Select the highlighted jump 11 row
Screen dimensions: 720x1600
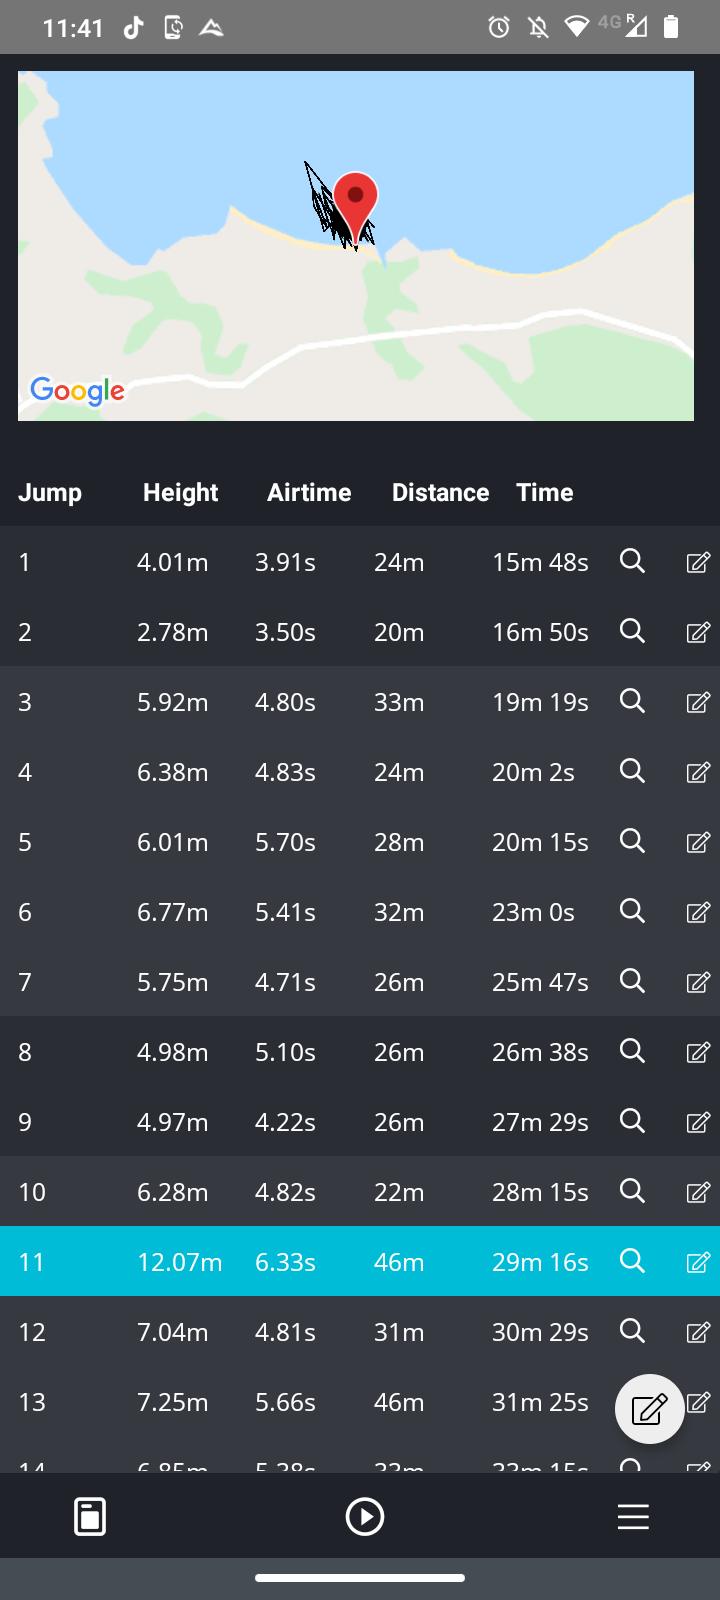300,1262
